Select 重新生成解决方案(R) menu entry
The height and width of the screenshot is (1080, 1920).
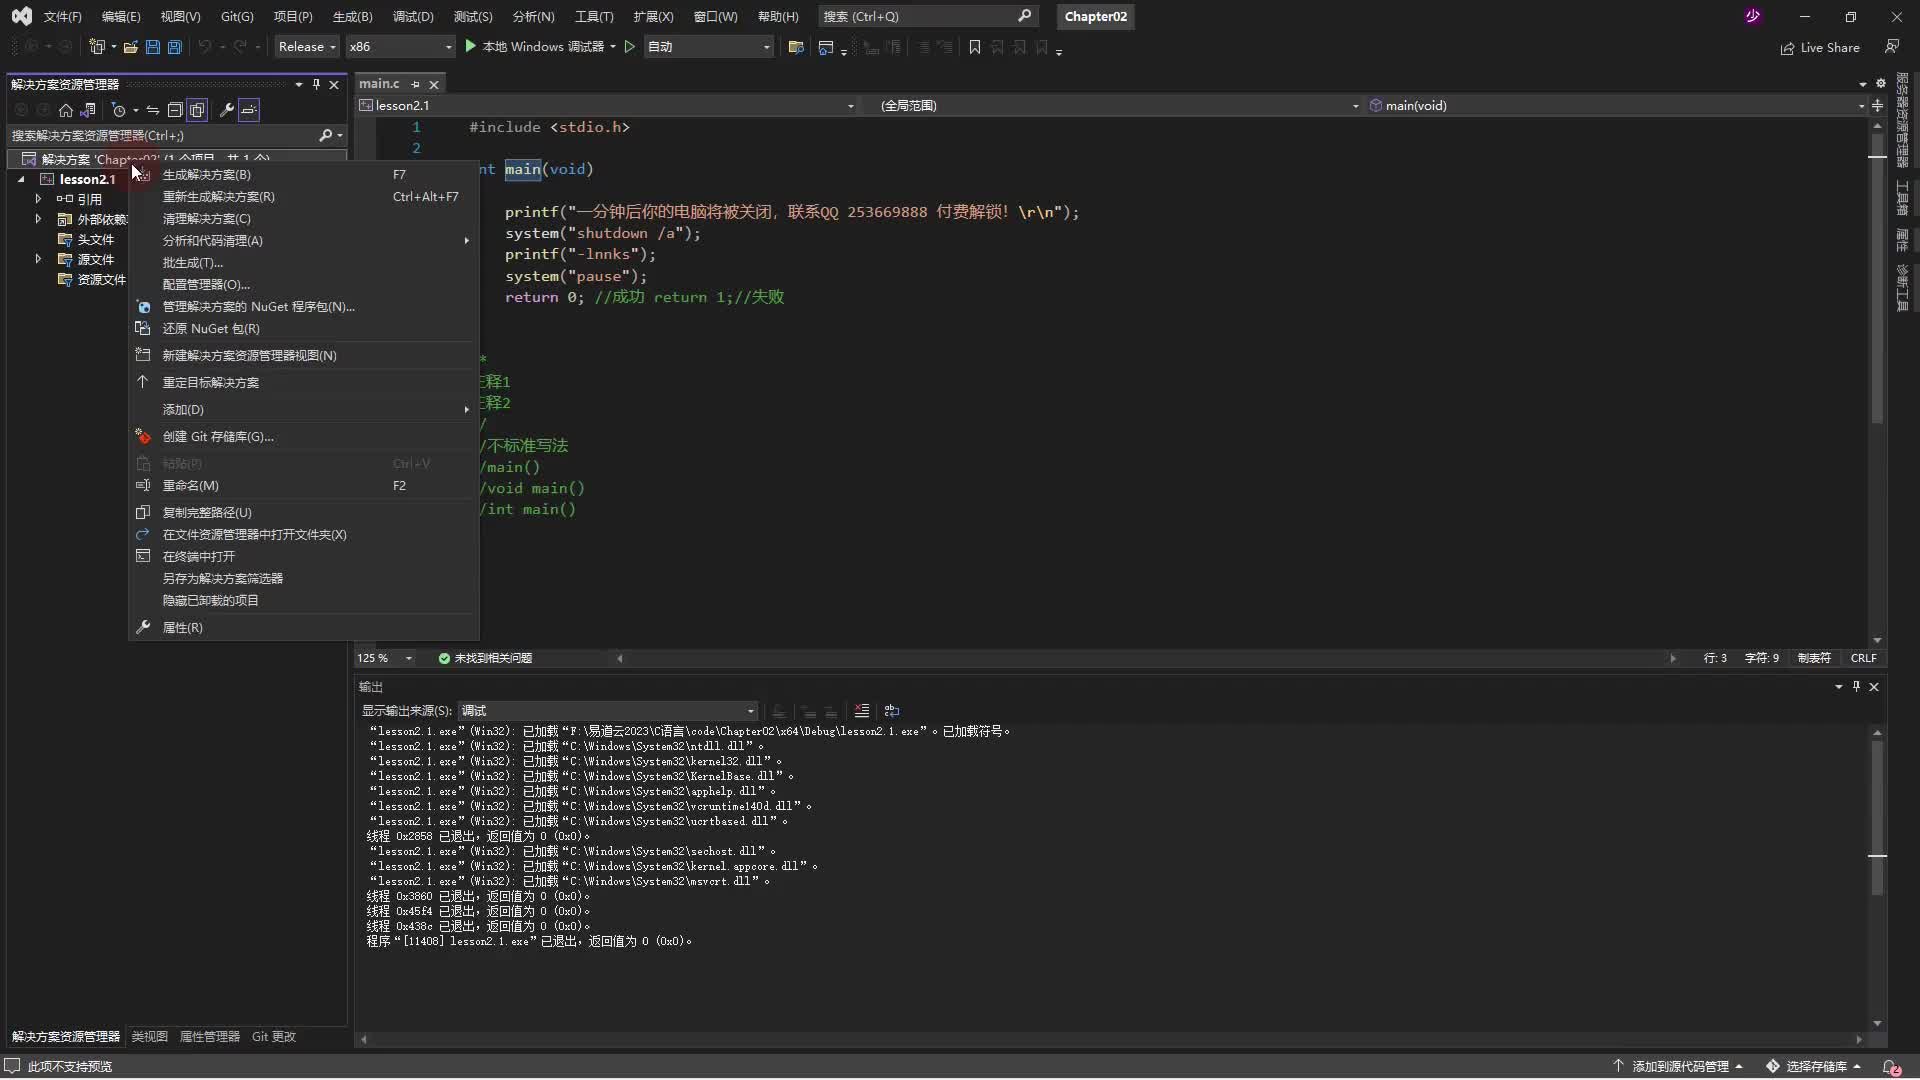304,196
